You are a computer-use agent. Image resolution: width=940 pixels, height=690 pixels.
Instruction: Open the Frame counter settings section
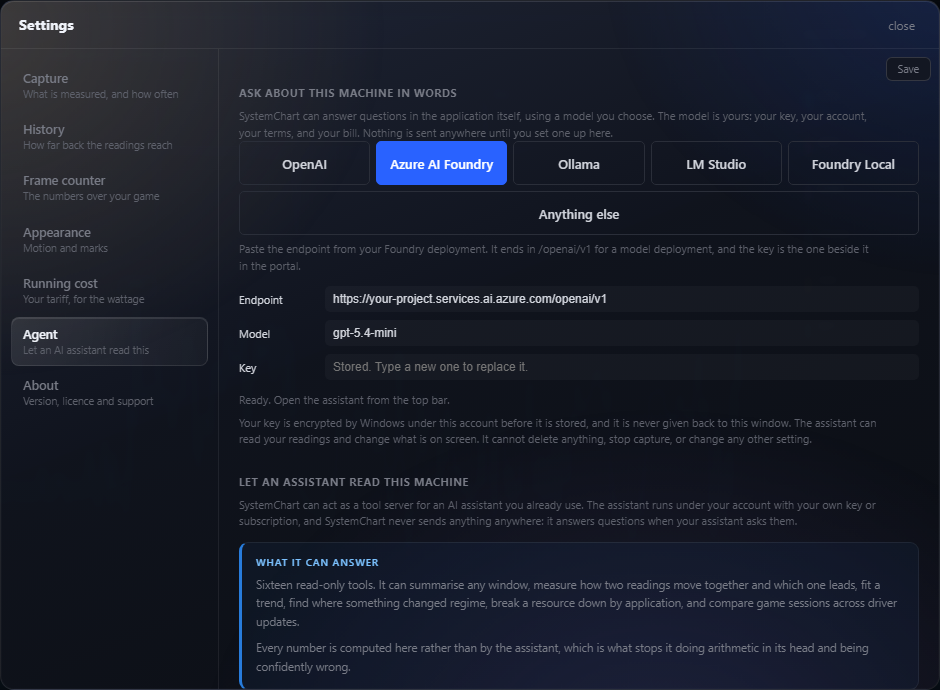coord(109,188)
